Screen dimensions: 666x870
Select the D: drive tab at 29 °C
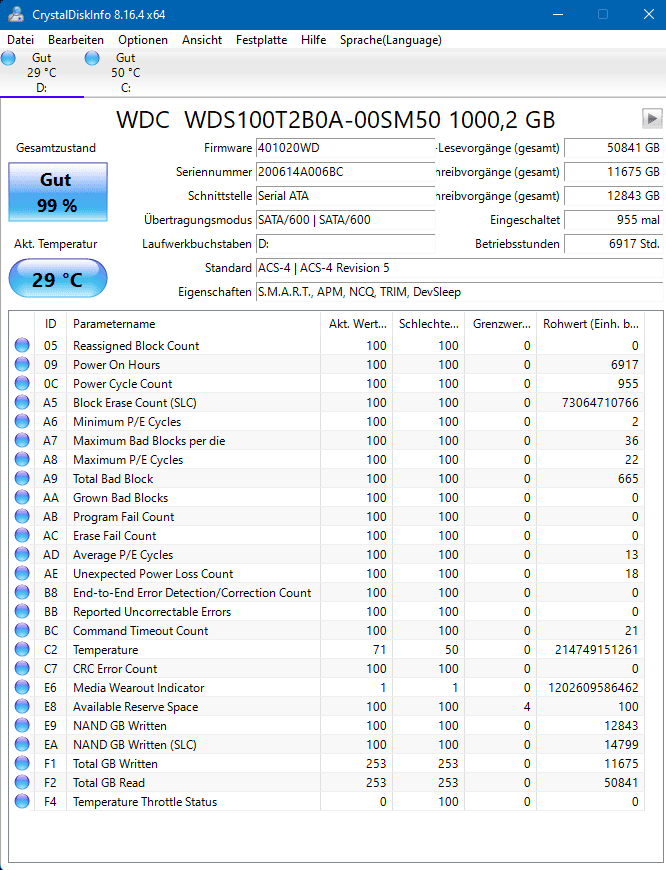click(42, 73)
